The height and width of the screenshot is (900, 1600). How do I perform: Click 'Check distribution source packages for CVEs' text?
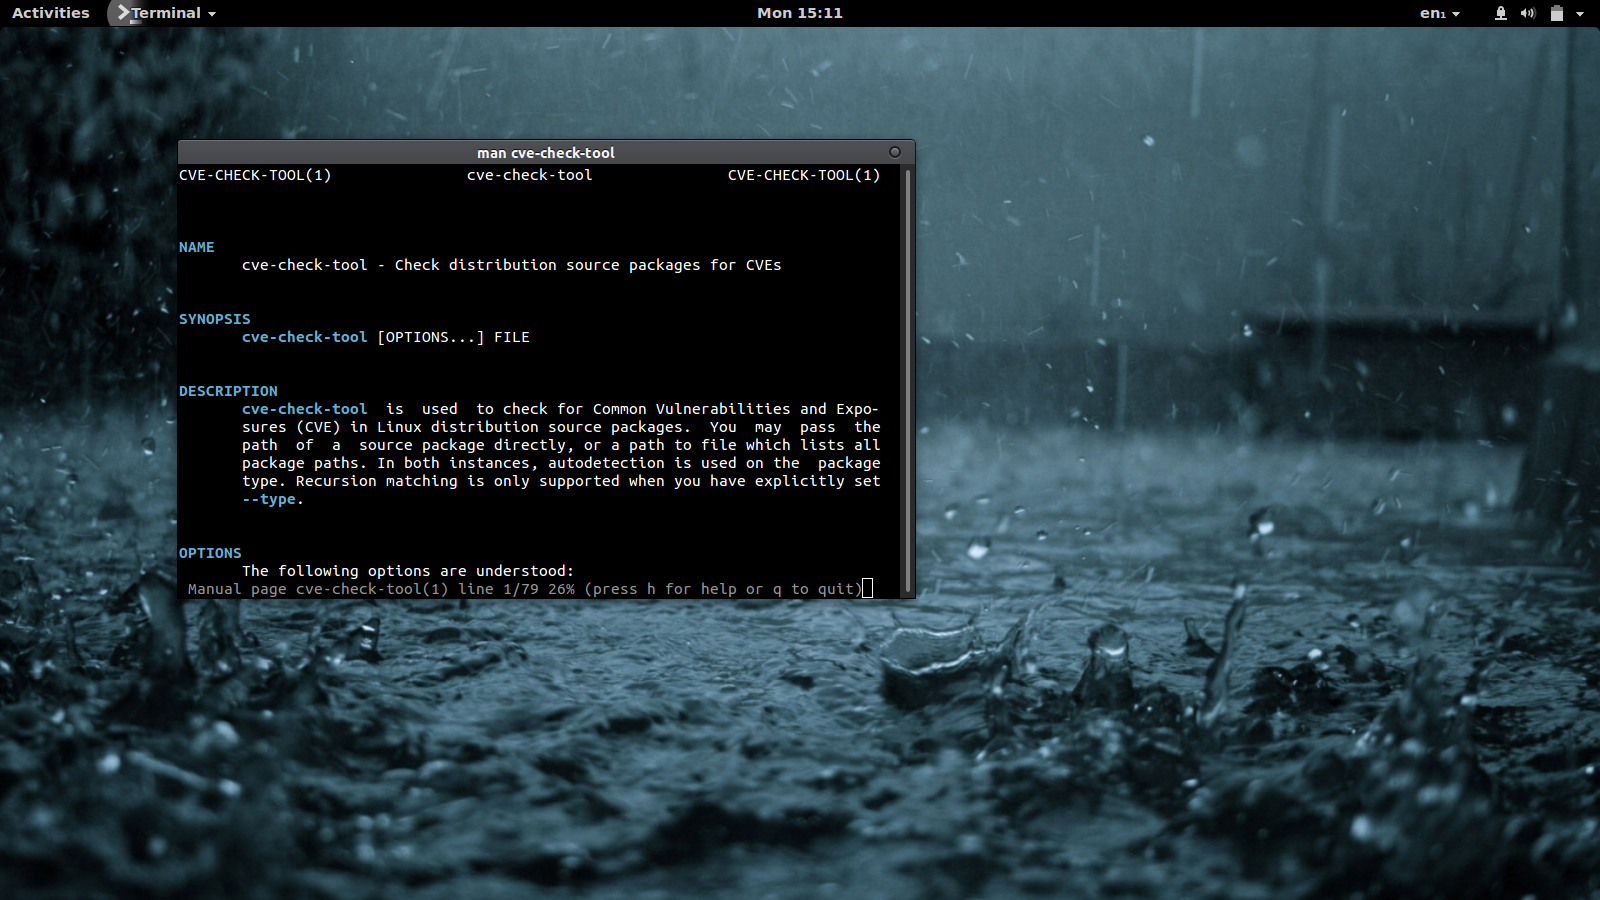click(x=588, y=265)
